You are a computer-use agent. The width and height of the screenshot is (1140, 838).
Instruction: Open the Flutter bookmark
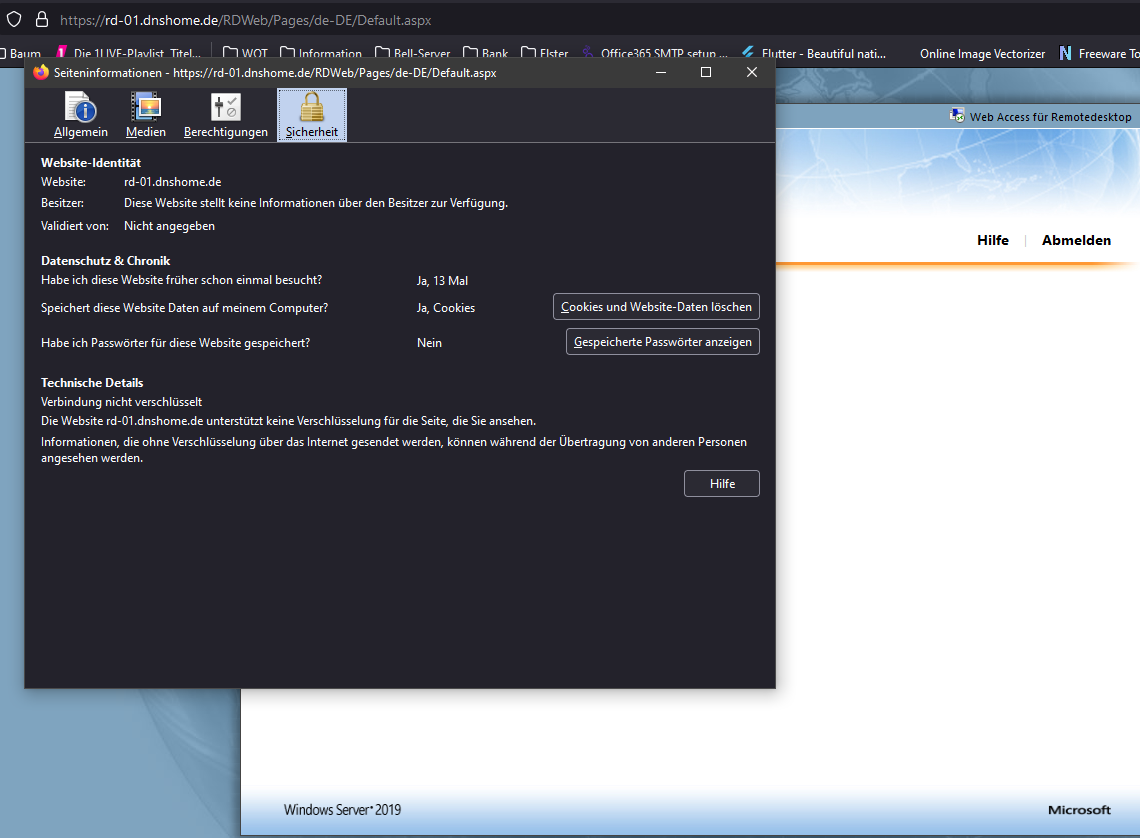(x=814, y=53)
